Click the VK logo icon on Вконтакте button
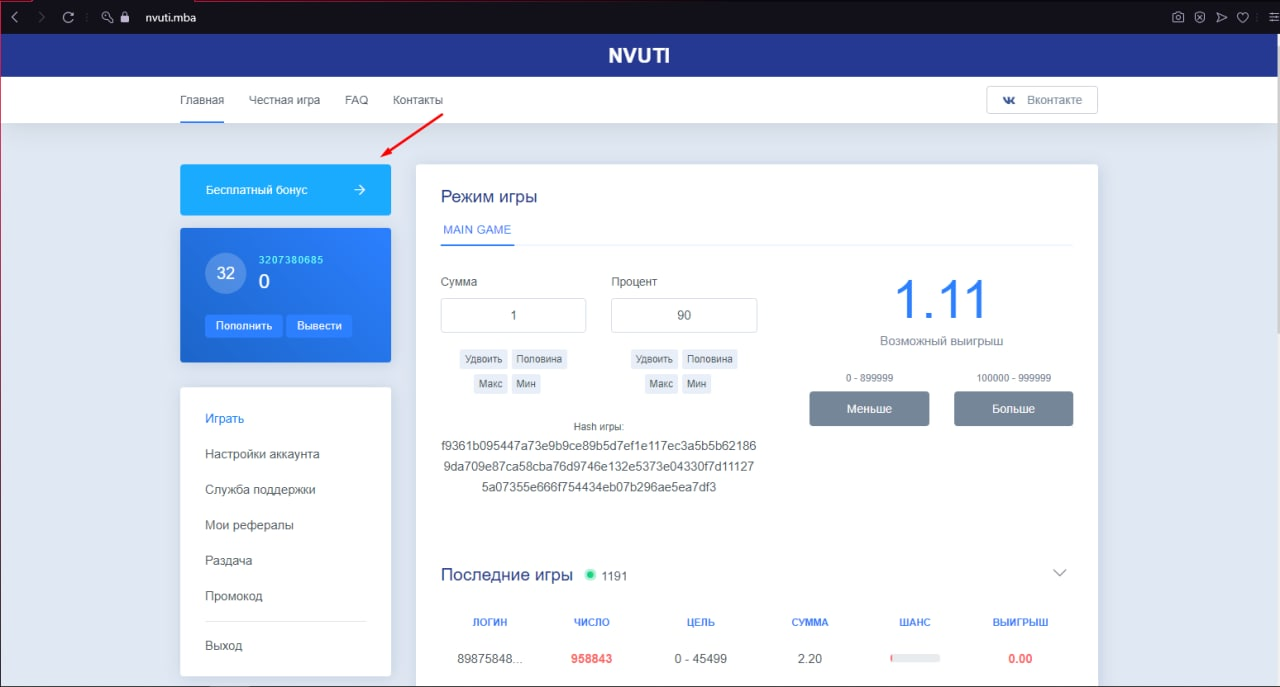 1009,100
